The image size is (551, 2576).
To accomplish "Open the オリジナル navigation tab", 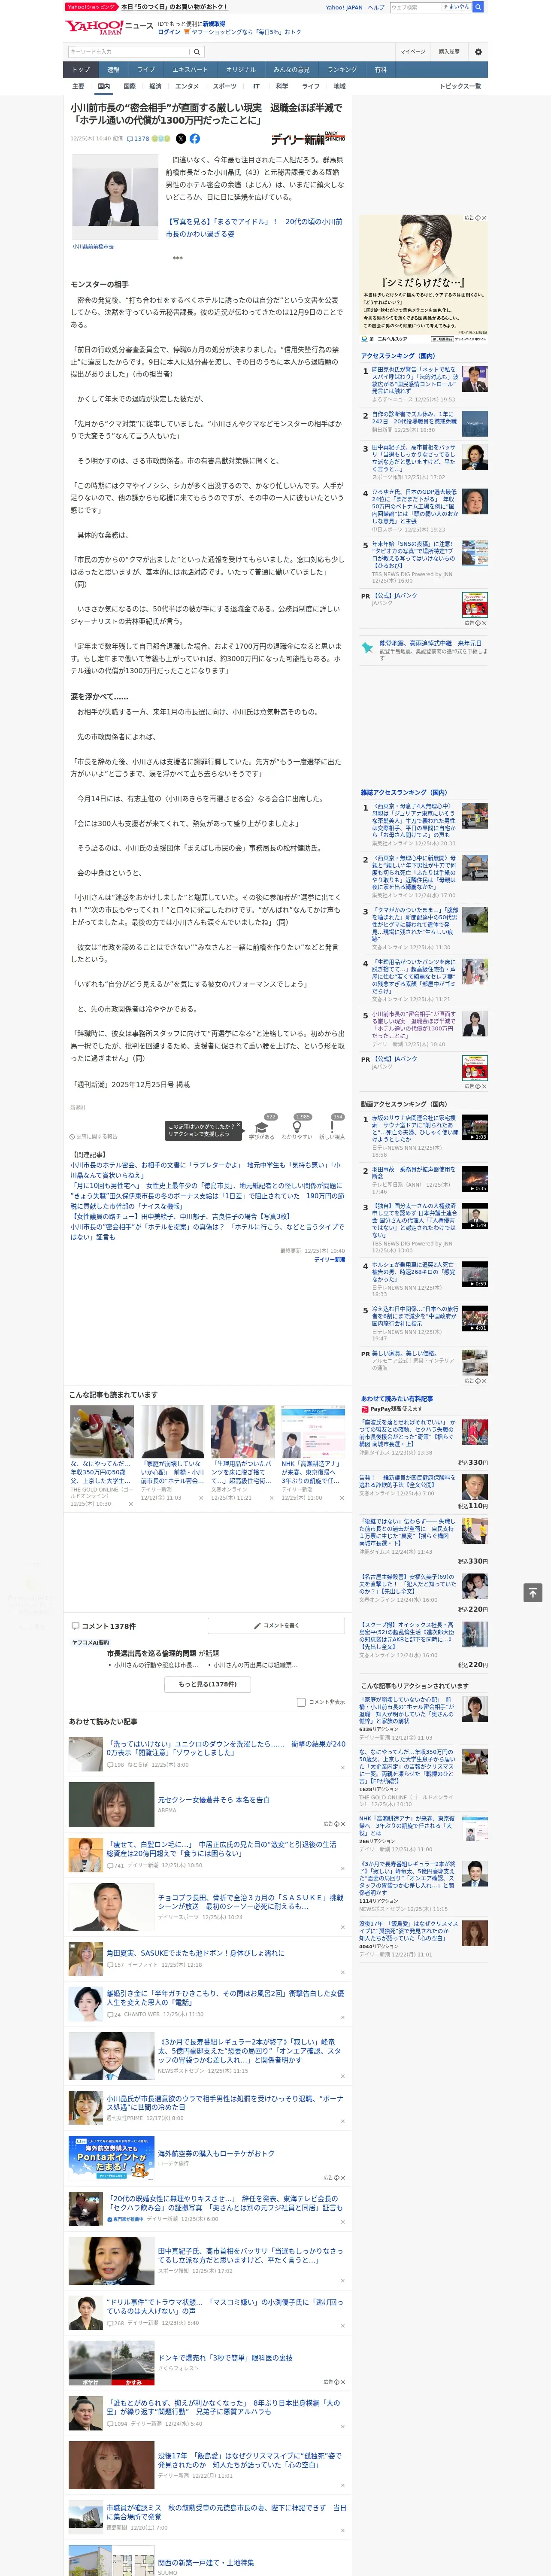I will tap(241, 70).
